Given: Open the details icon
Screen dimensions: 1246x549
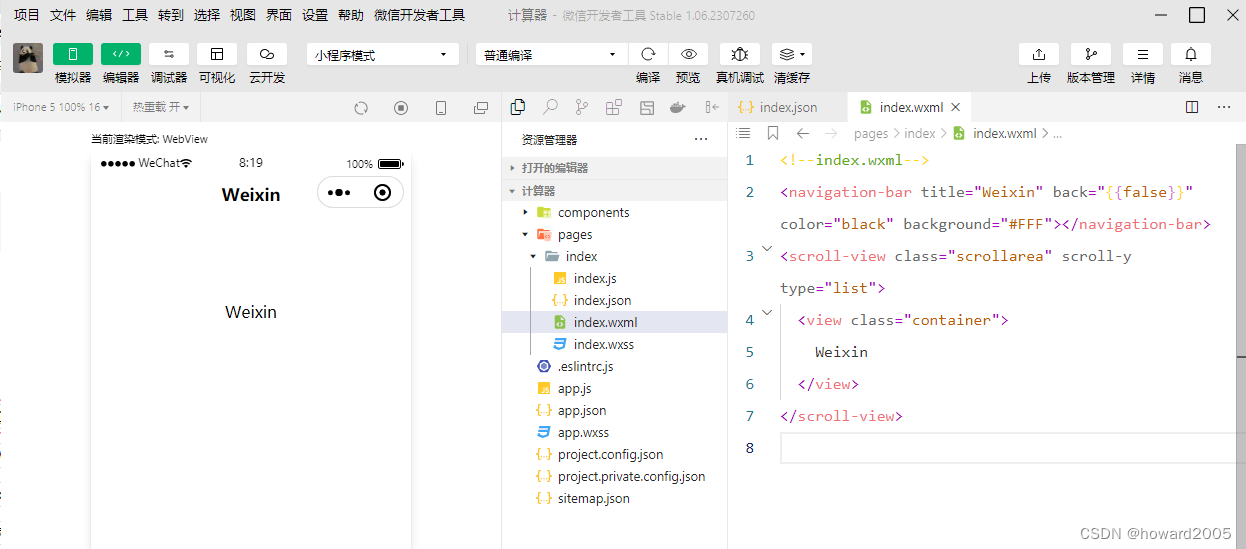Looking at the screenshot, I should [x=1143, y=54].
